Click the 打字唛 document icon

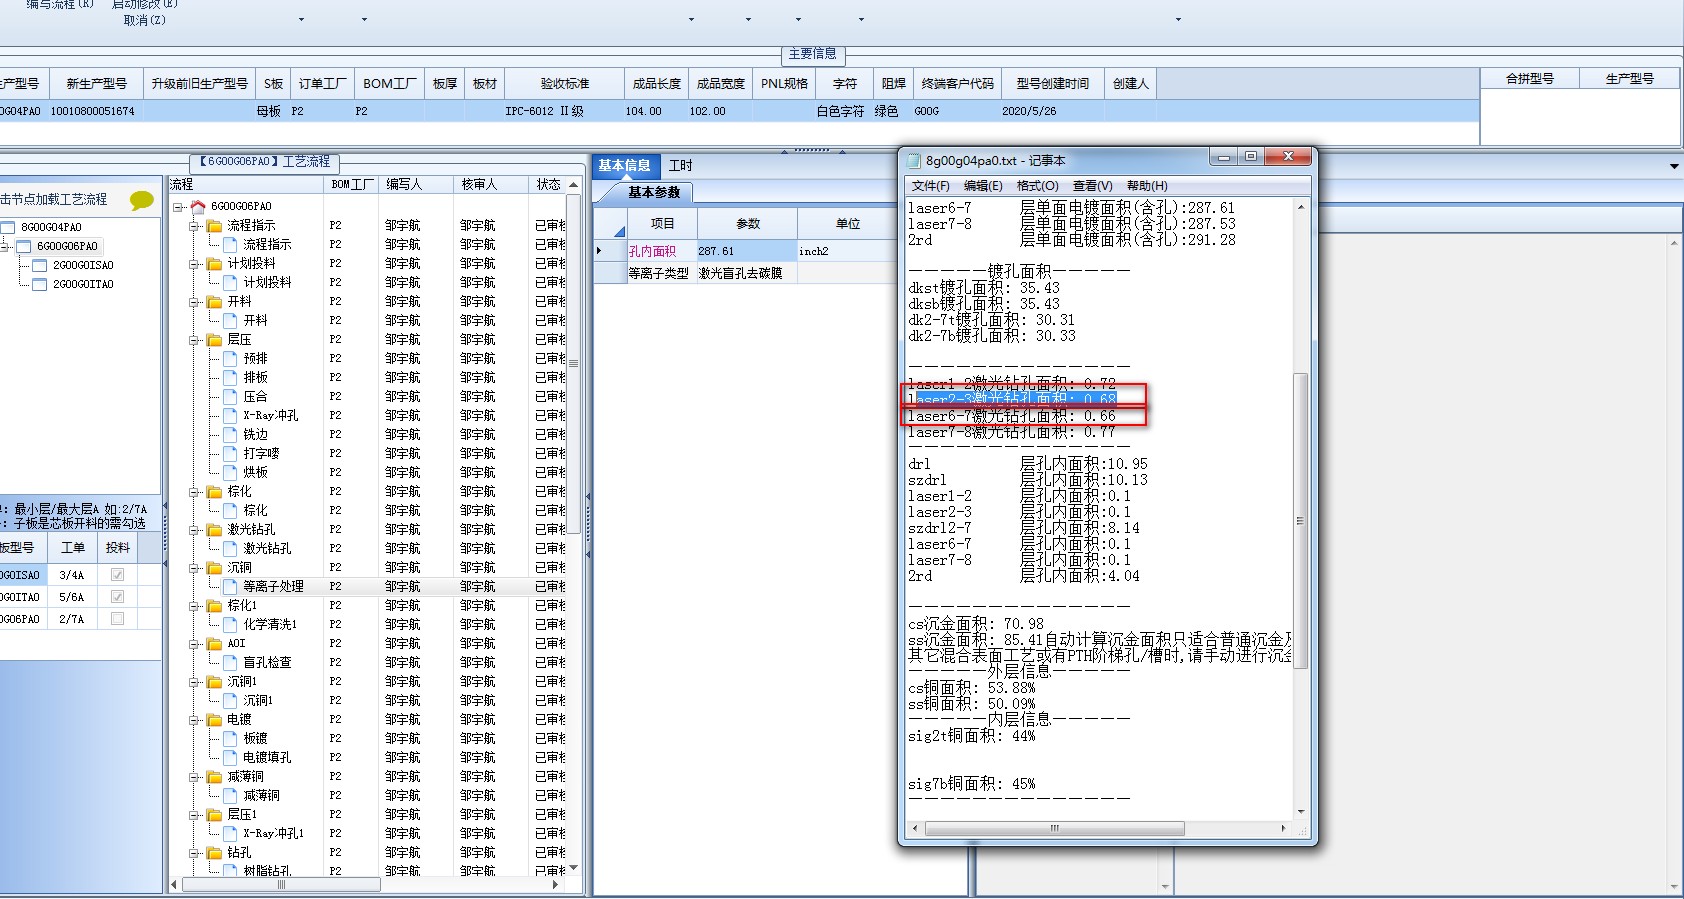coord(230,454)
